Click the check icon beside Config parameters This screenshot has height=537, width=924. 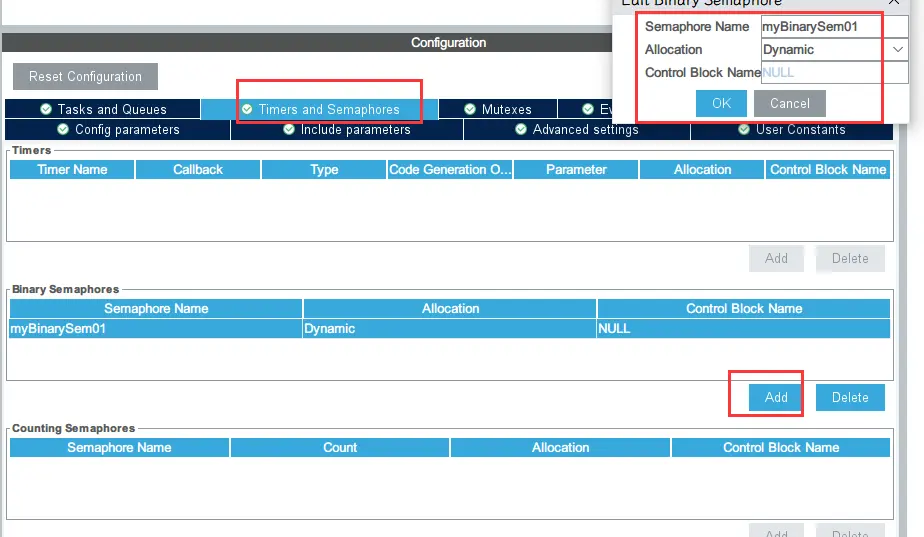[x=63, y=129]
